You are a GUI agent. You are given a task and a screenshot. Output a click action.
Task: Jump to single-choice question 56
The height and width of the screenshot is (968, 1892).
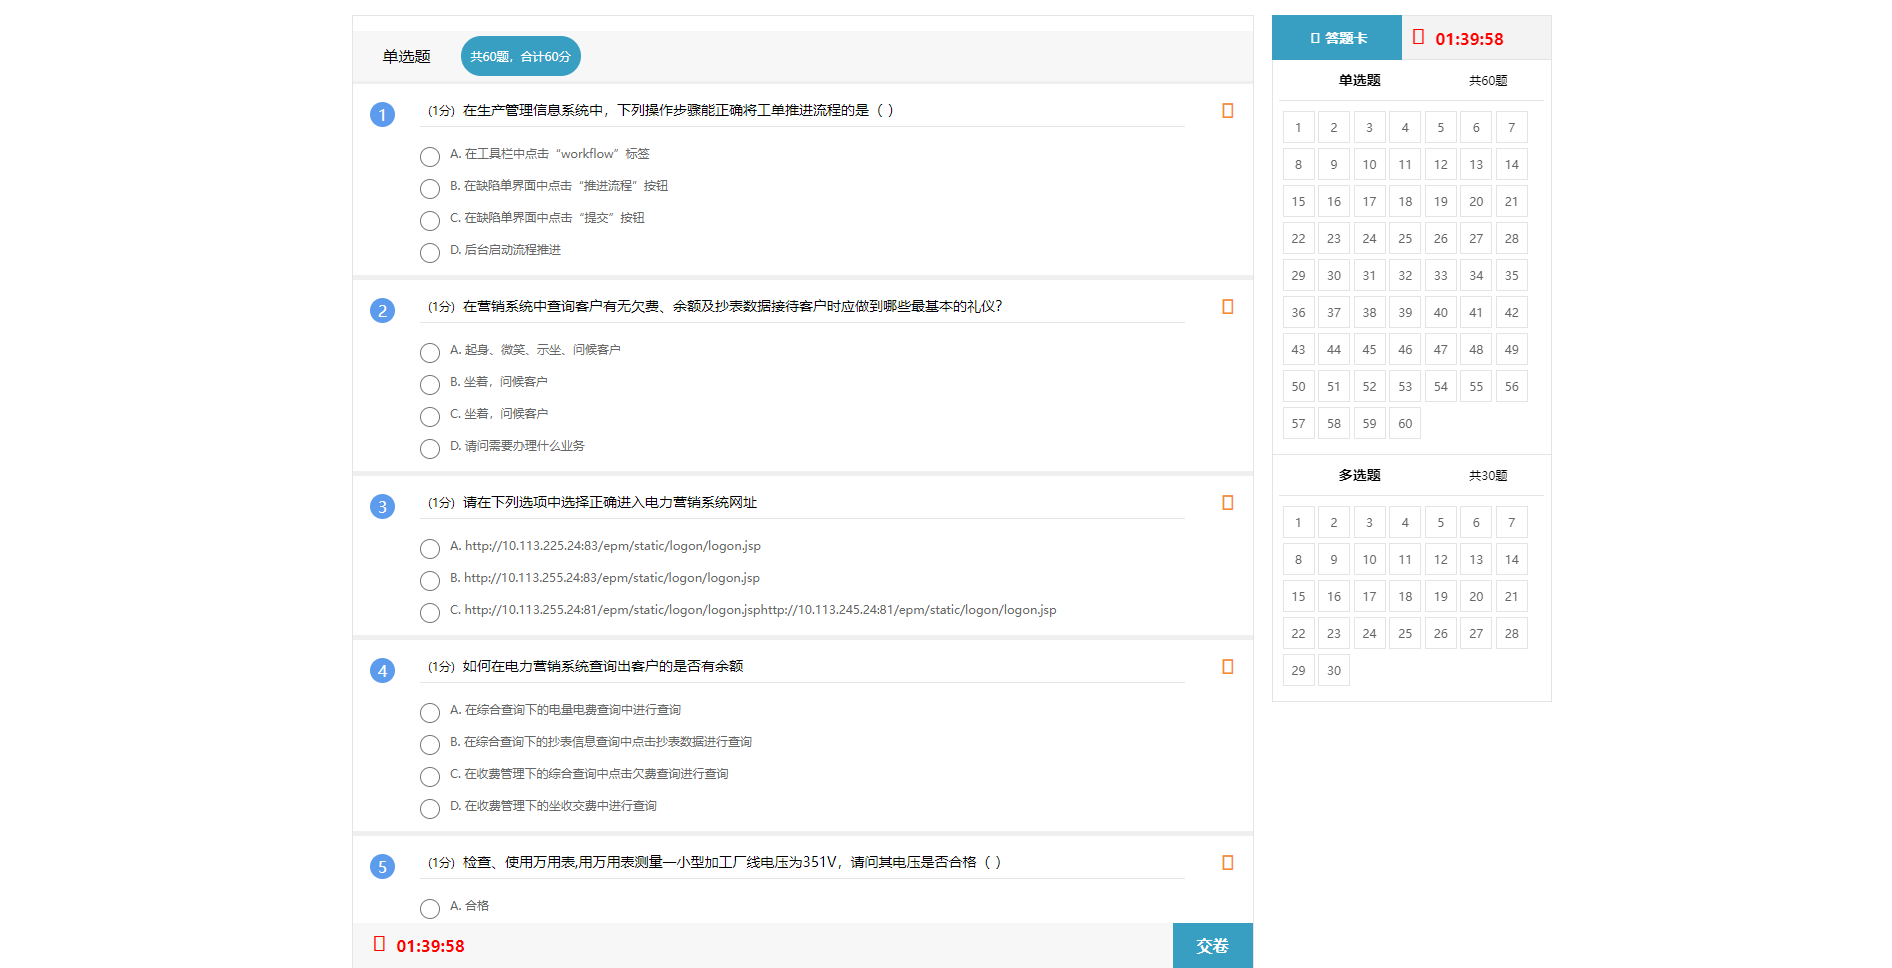click(x=1512, y=386)
